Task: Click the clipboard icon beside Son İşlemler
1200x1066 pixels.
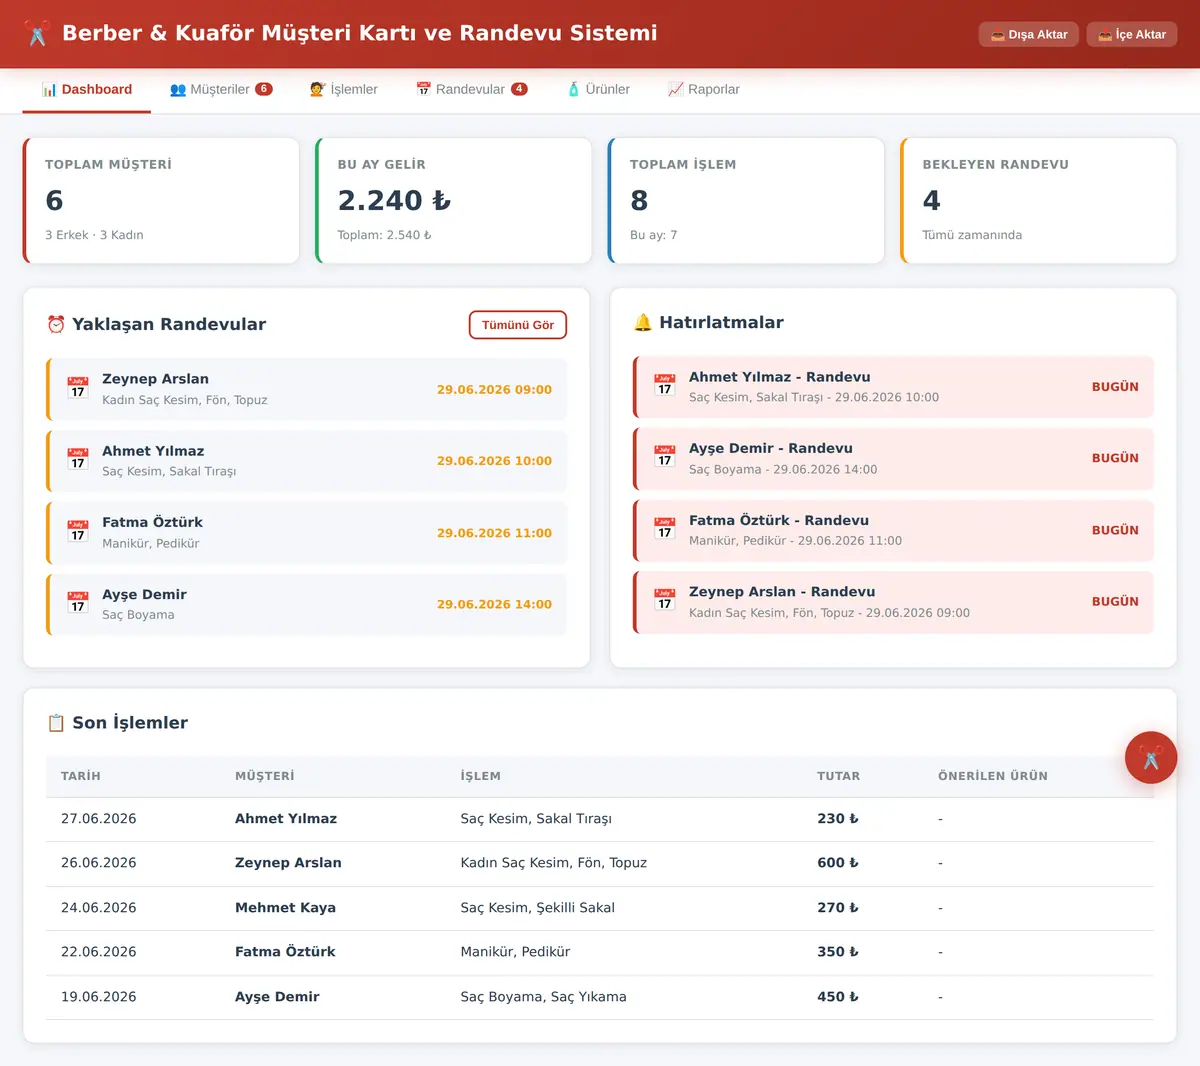Action: [x=56, y=723]
